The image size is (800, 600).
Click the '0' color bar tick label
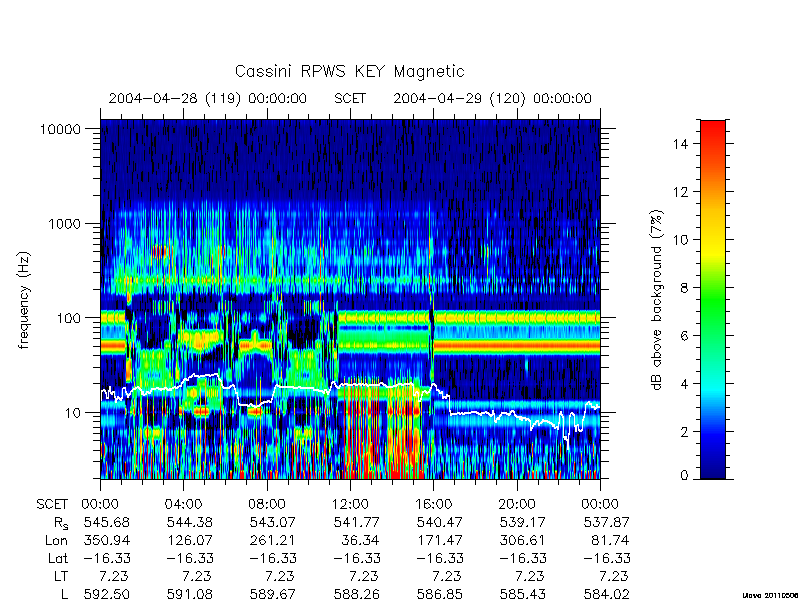pyautogui.click(x=684, y=475)
